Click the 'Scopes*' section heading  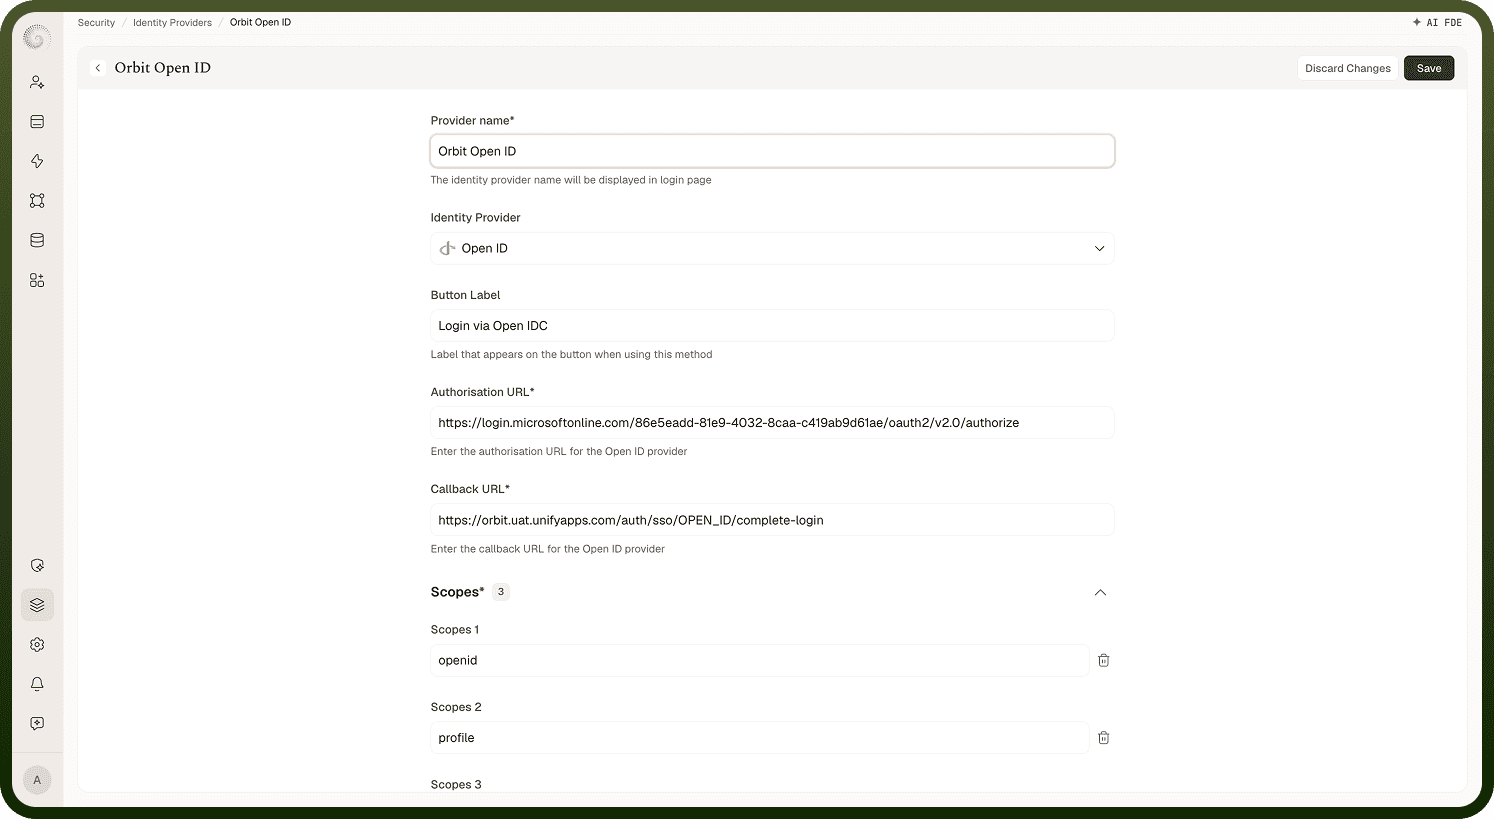[x=457, y=592]
